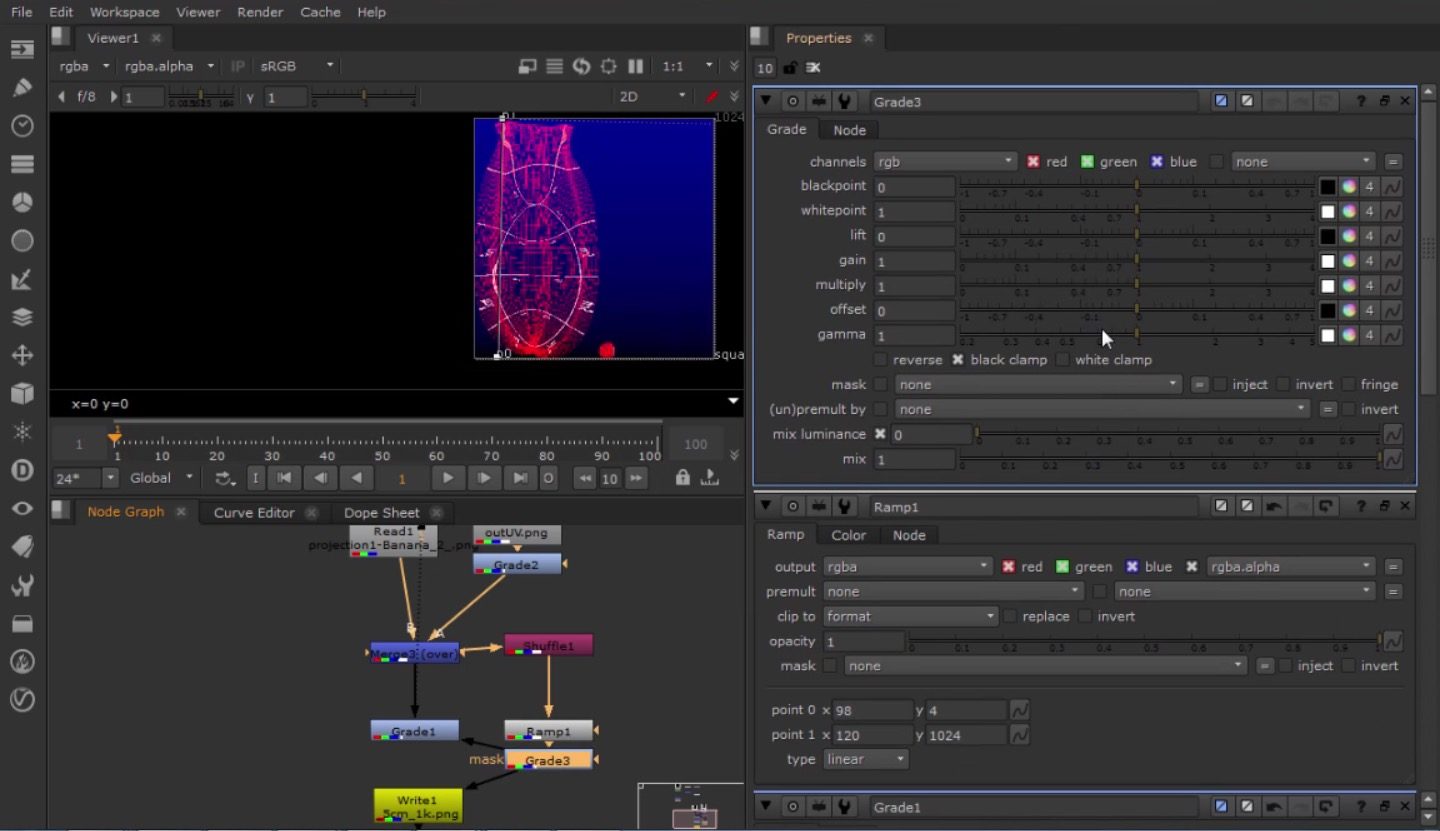Open the Transform nodes move icon
This screenshot has height=831, width=1440.
[22, 355]
